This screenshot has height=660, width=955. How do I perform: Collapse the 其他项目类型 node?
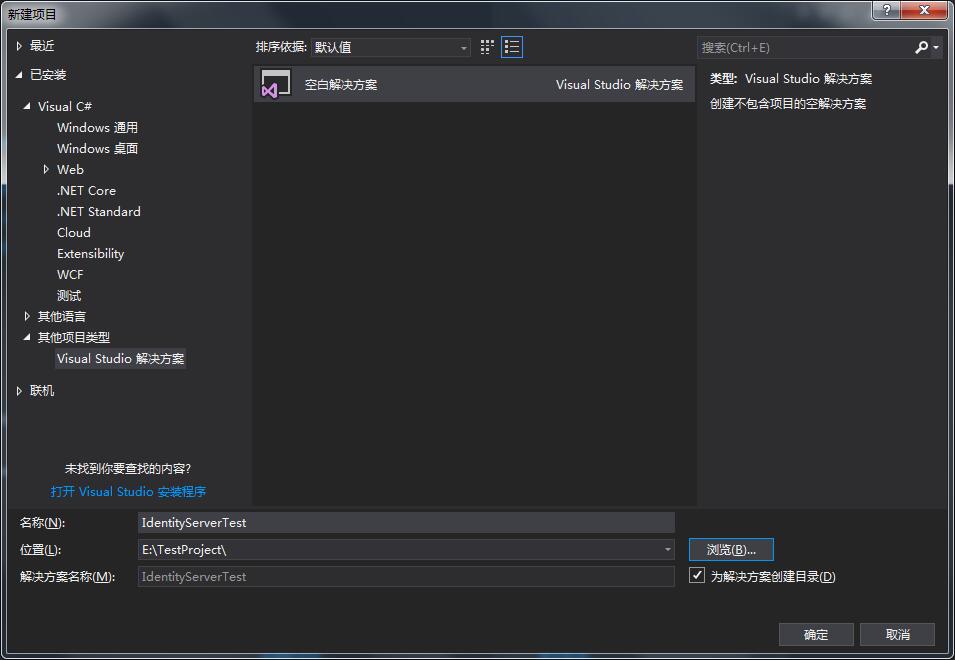27,337
